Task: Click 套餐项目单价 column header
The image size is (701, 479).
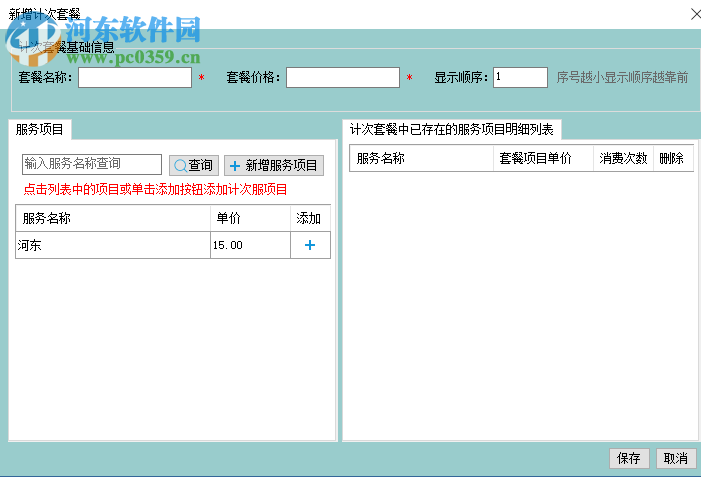Action: pyautogui.click(x=543, y=158)
